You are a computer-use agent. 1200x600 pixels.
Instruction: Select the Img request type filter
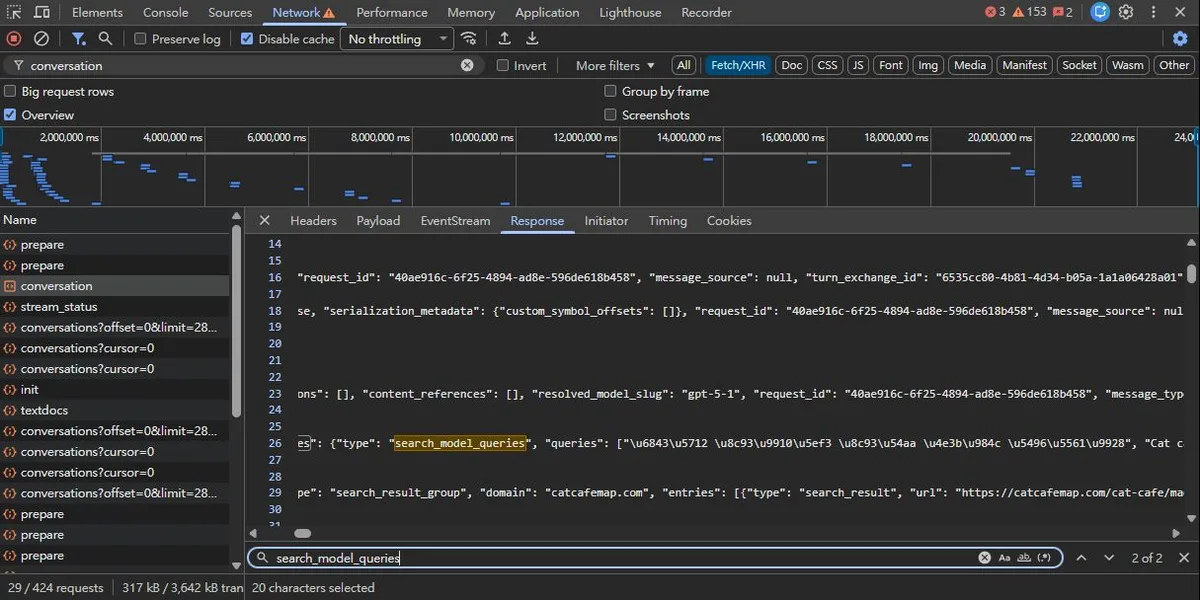(x=928, y=65)
